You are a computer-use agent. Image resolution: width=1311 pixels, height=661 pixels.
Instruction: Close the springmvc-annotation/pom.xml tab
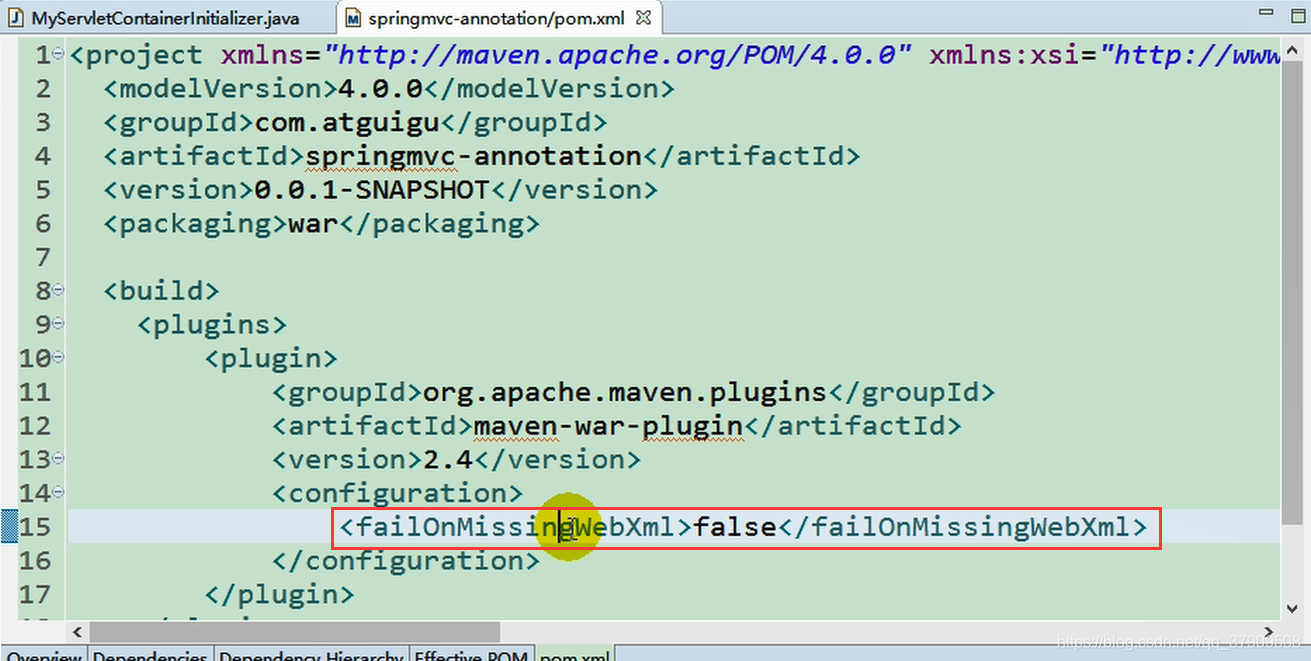pyautogui.click(x=643, y=18)
